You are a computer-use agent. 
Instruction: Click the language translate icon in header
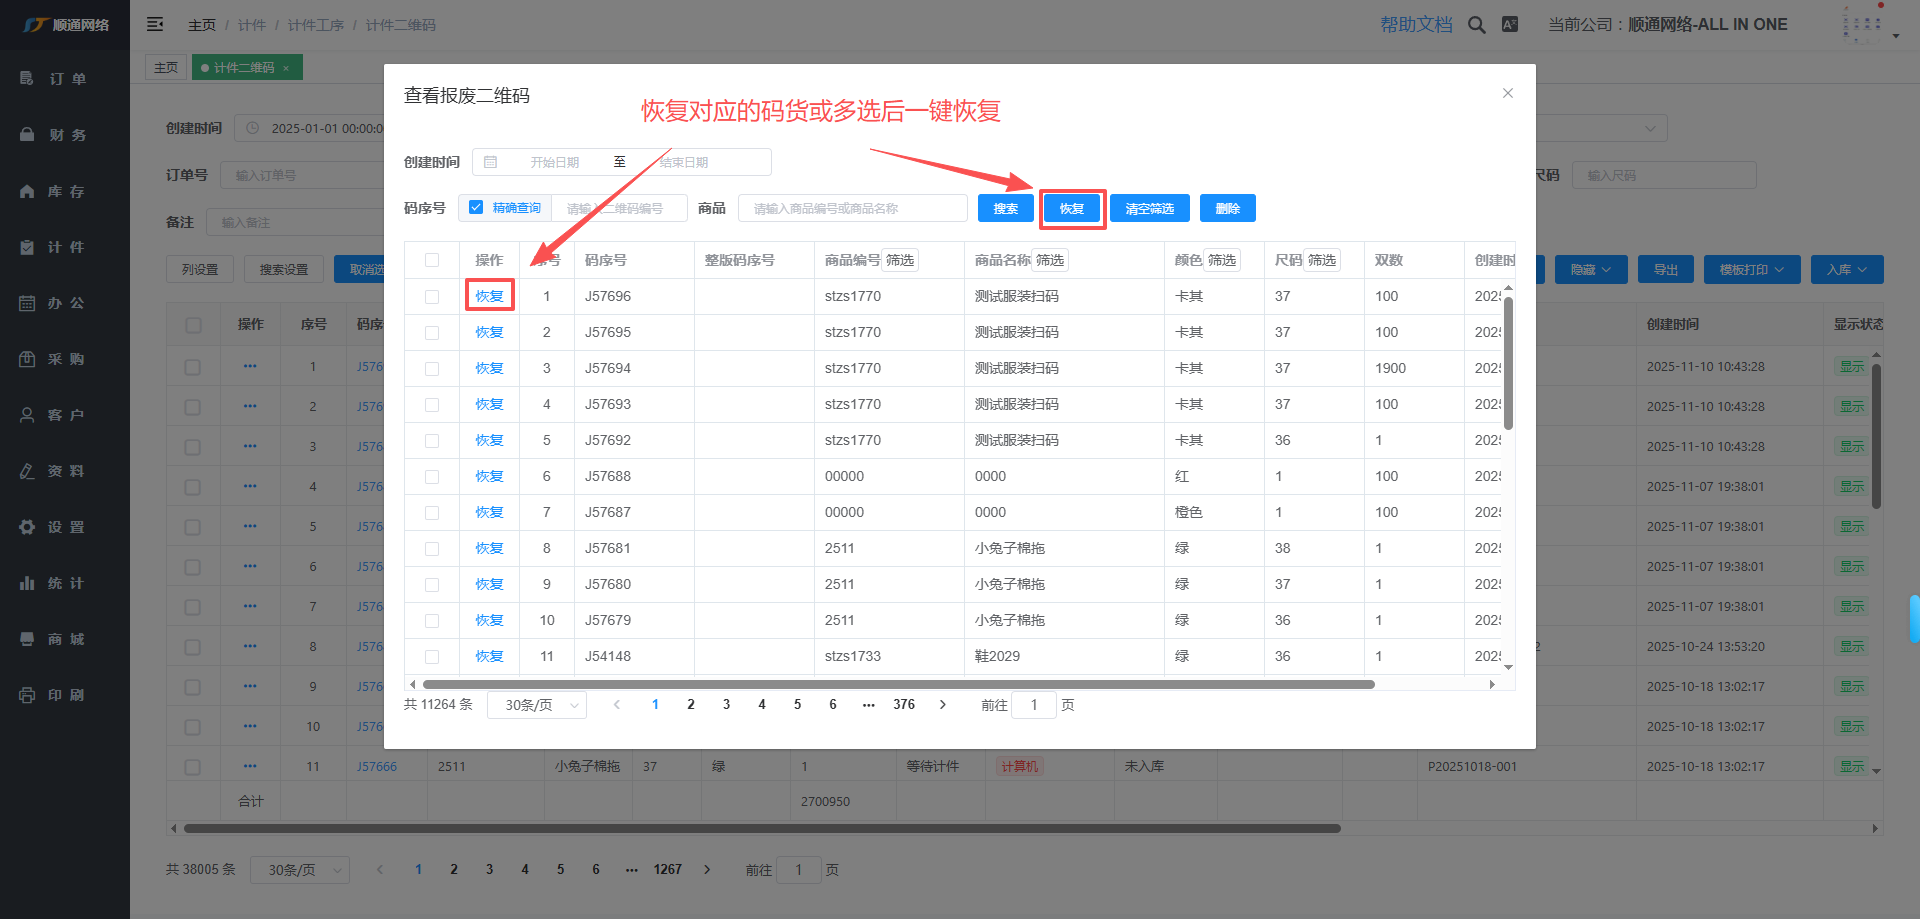[1510, 25]
